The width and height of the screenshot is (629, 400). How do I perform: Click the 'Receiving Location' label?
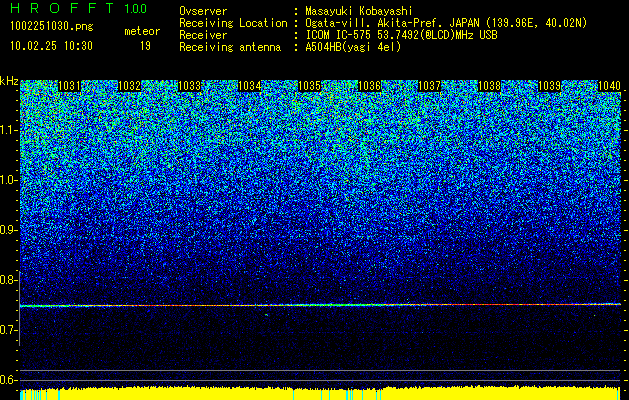(x=233, y=23)
